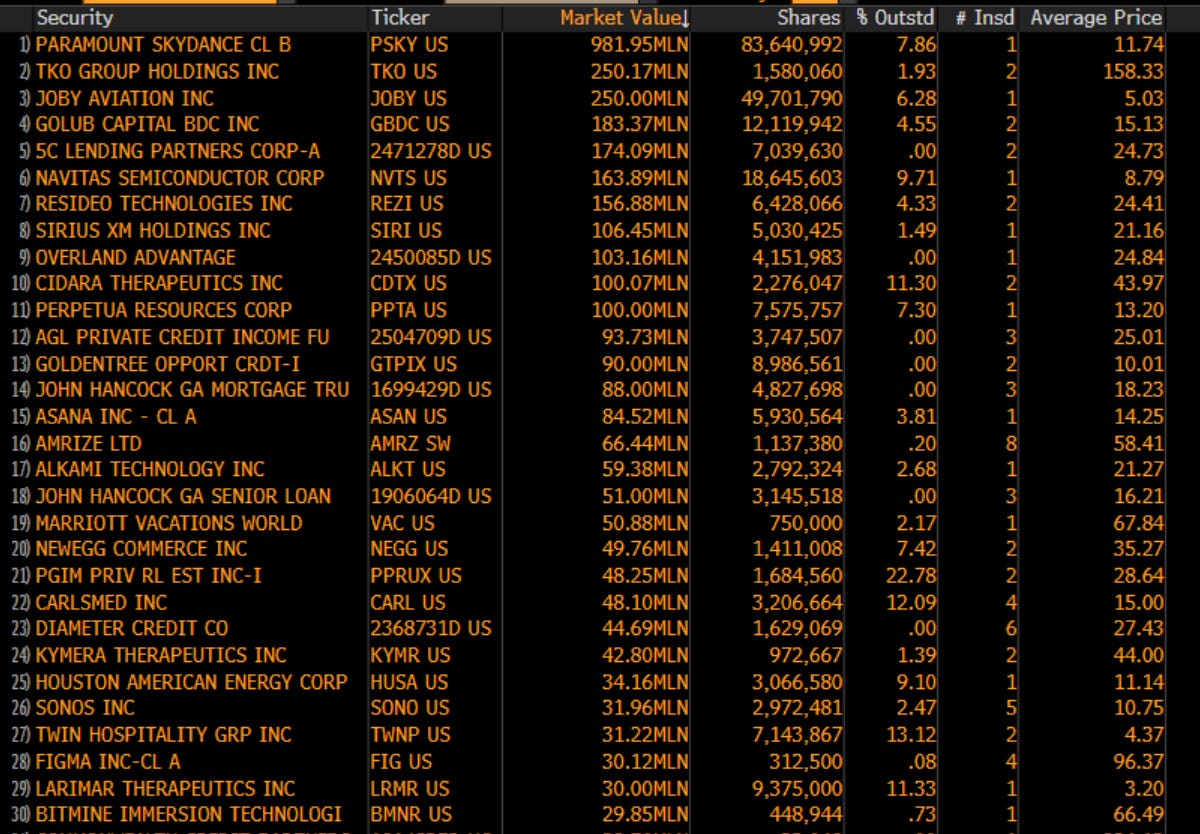Select OVERLAND ADVANTAGE security
This screenshot has height=834, width=1200.
pyautogui.click(x=136, y=257)
